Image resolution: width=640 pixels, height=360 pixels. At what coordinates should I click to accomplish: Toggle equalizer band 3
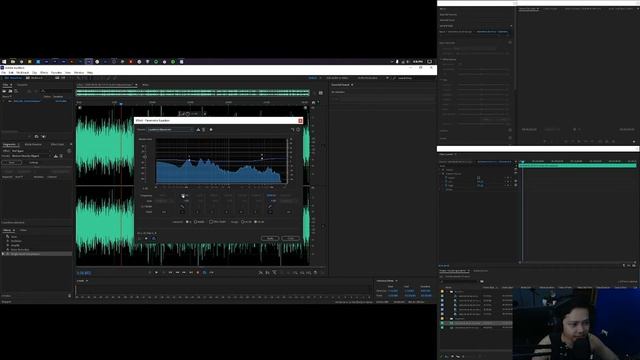(x=227, y=212)
